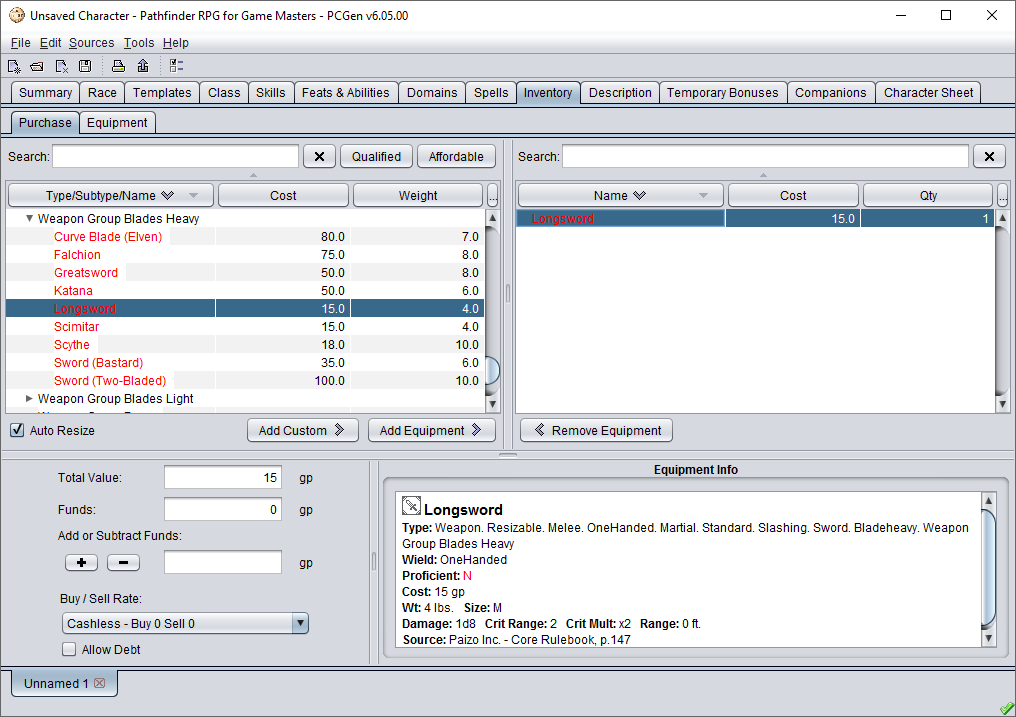This screenshot has width=1016, height=717.
Task: Collapse Weapon Group Blades Heavy node
Action: 29,218
